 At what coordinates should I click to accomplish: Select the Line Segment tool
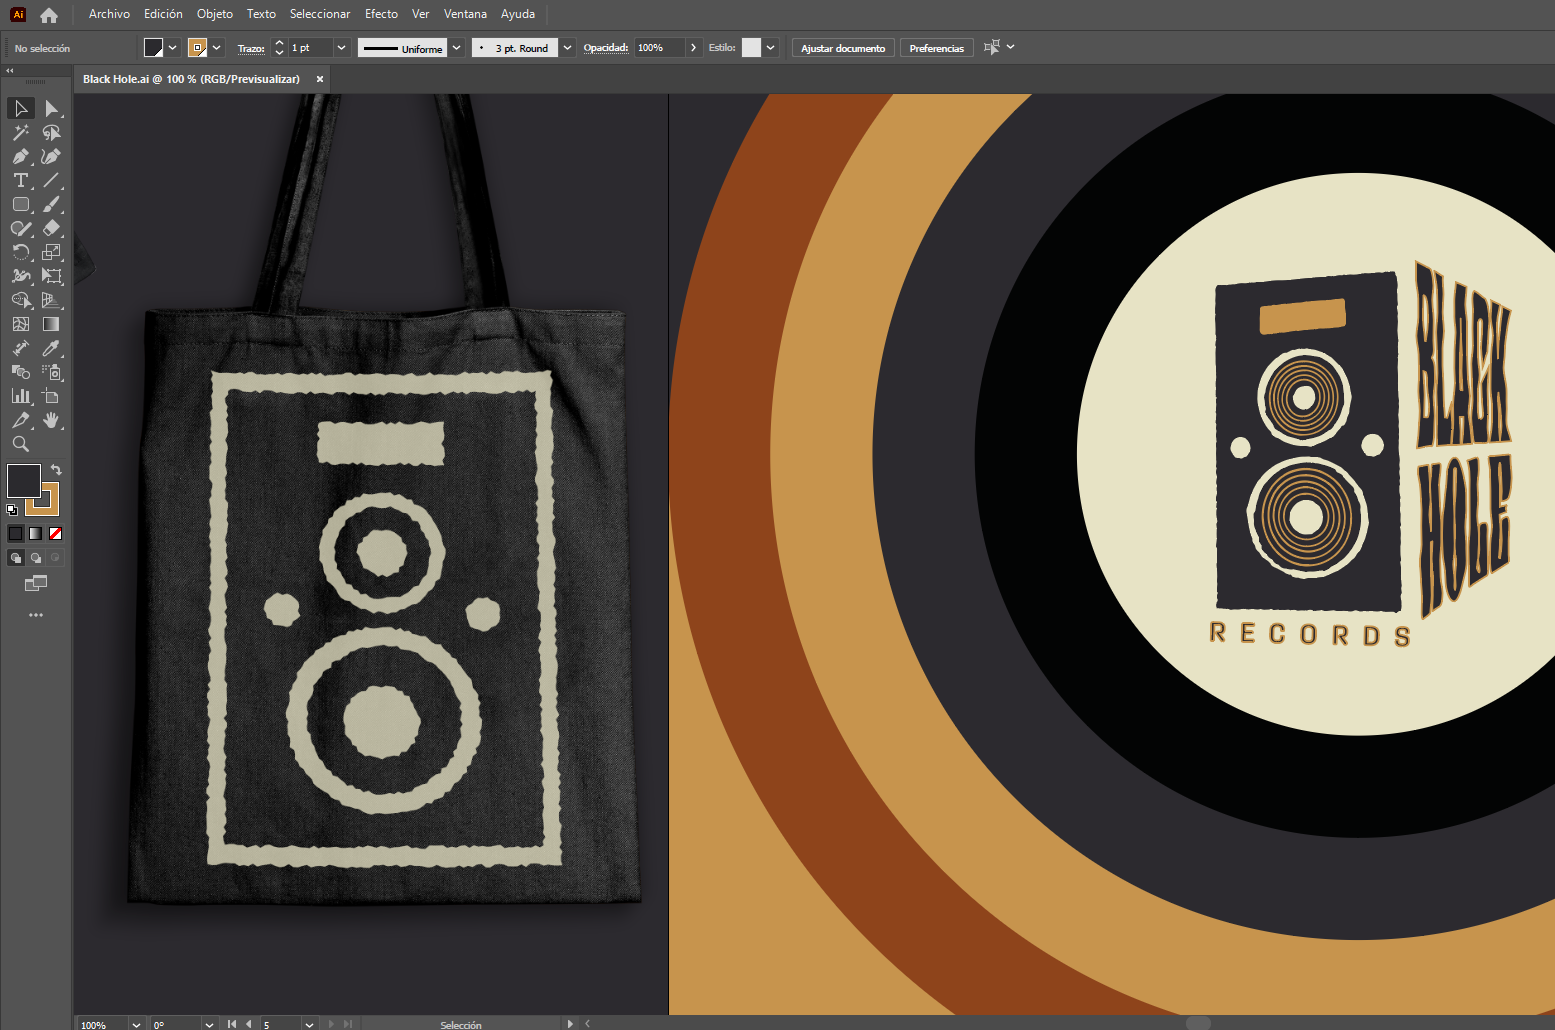[51, 180]
